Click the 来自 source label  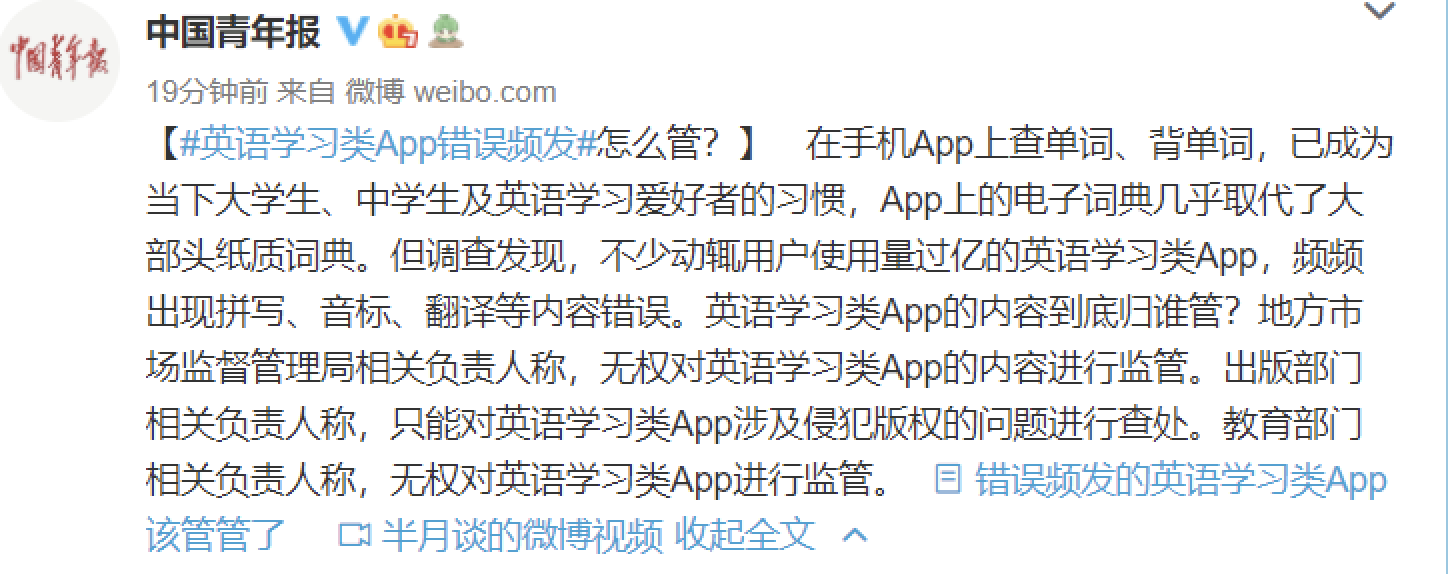(306, 92)
